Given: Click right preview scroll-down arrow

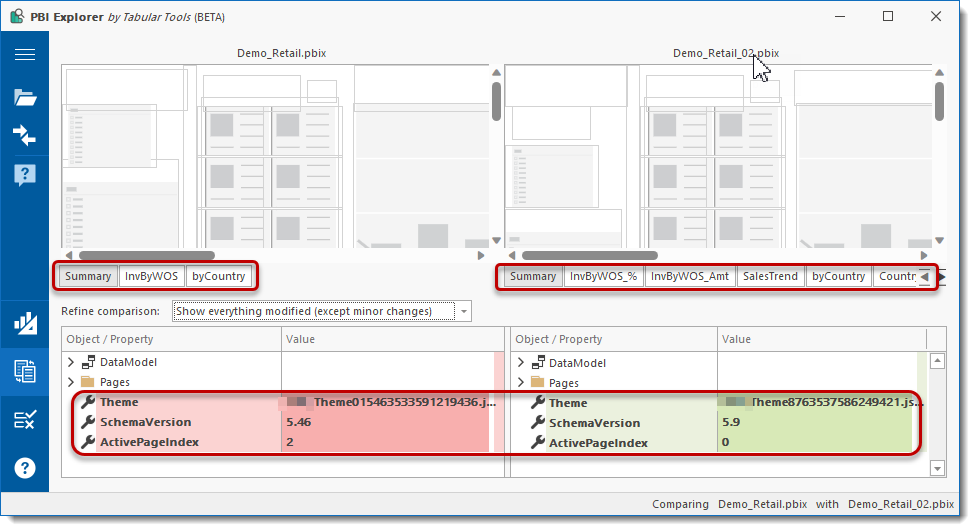Looking at the screenshot, I should [939, 240].
